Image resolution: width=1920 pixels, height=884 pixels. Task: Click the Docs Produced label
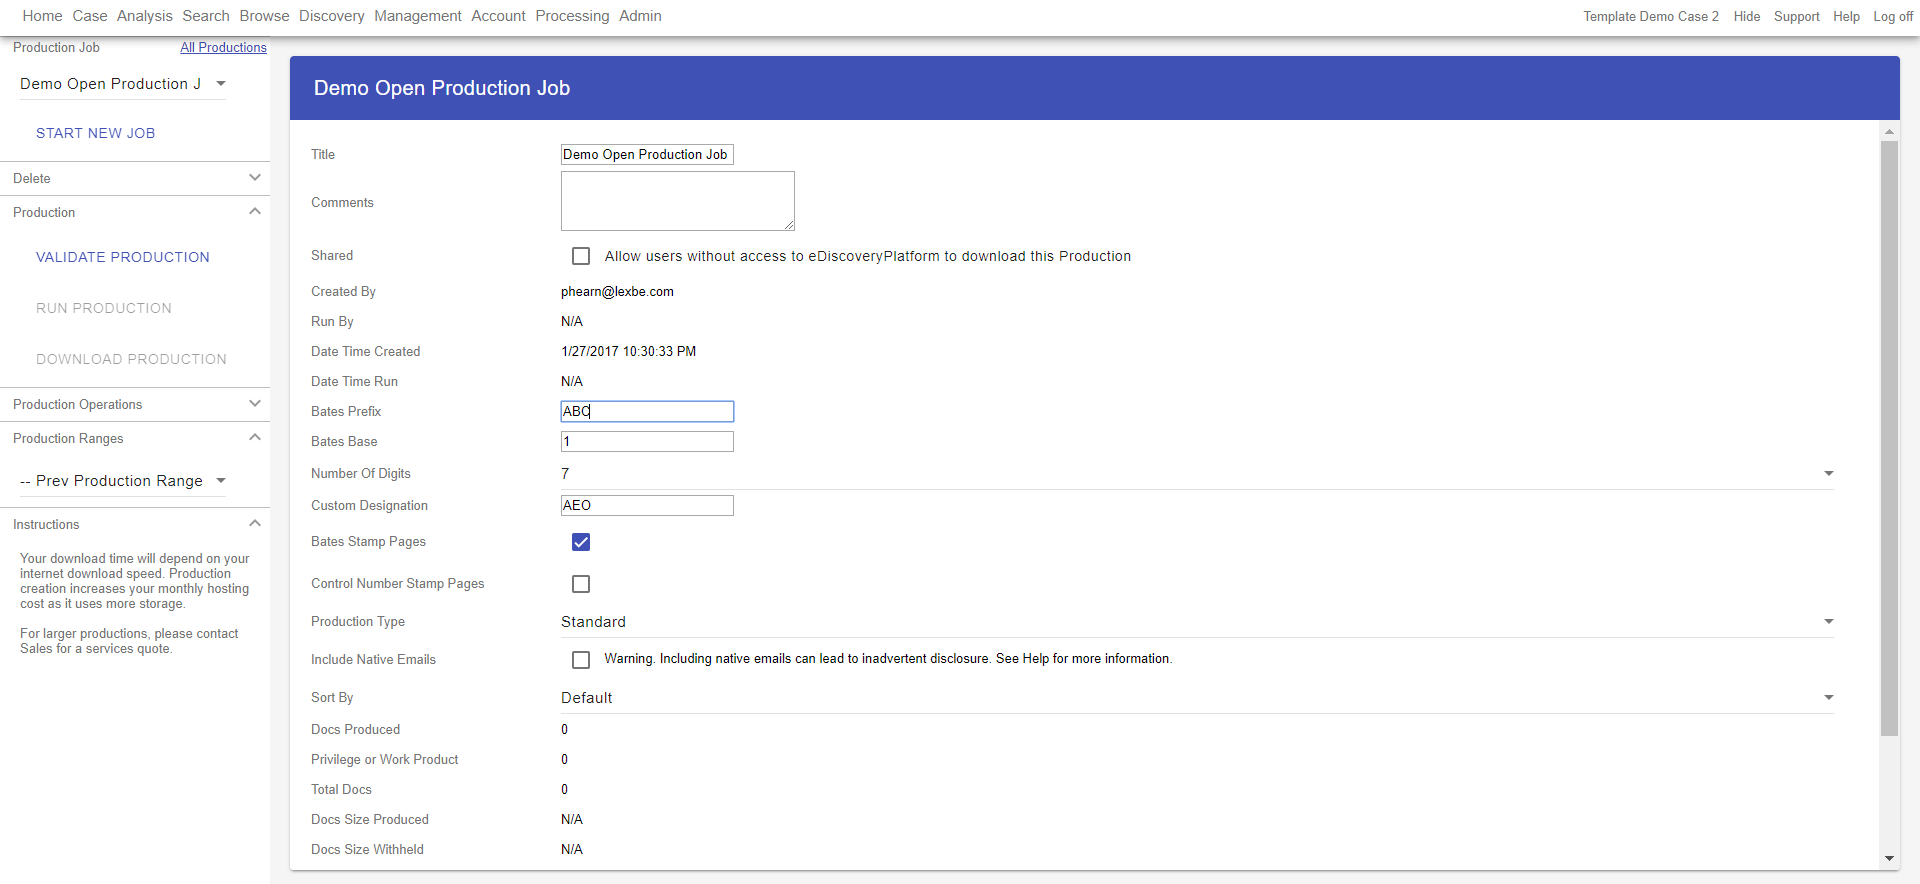[x=355, y=730]
